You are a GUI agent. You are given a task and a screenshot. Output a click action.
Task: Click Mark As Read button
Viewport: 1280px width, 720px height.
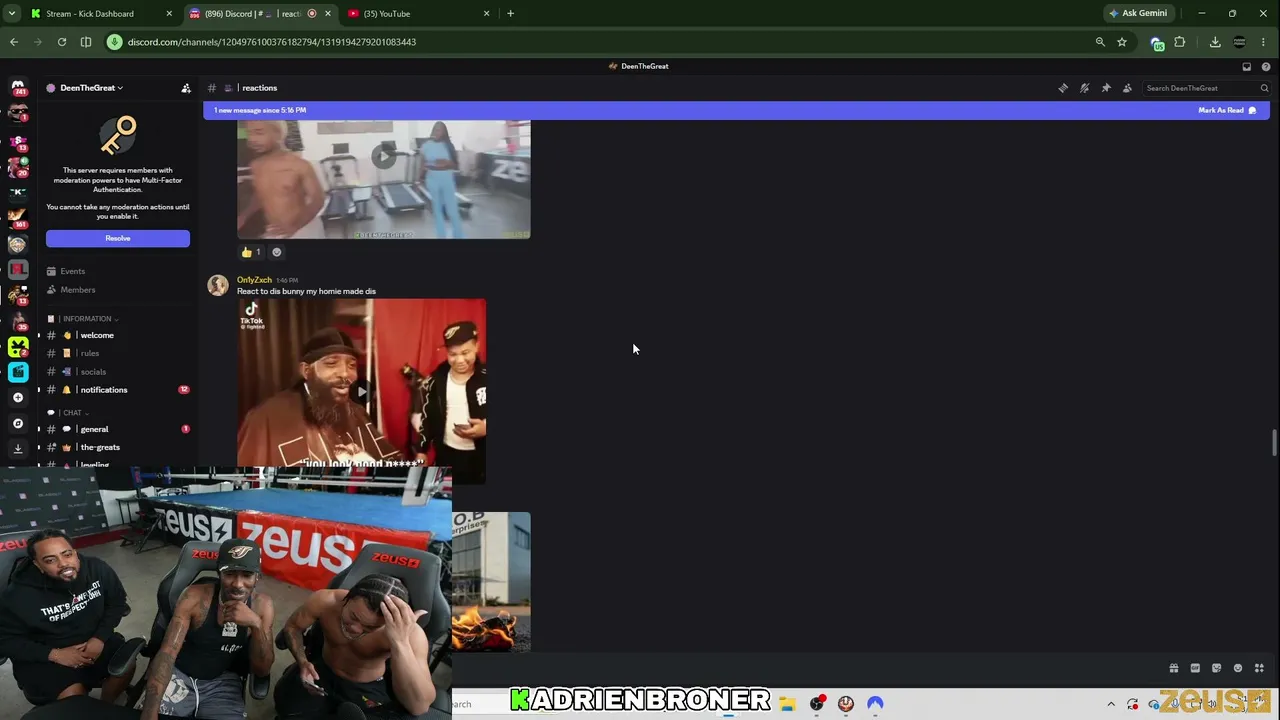pos(1227,110)
